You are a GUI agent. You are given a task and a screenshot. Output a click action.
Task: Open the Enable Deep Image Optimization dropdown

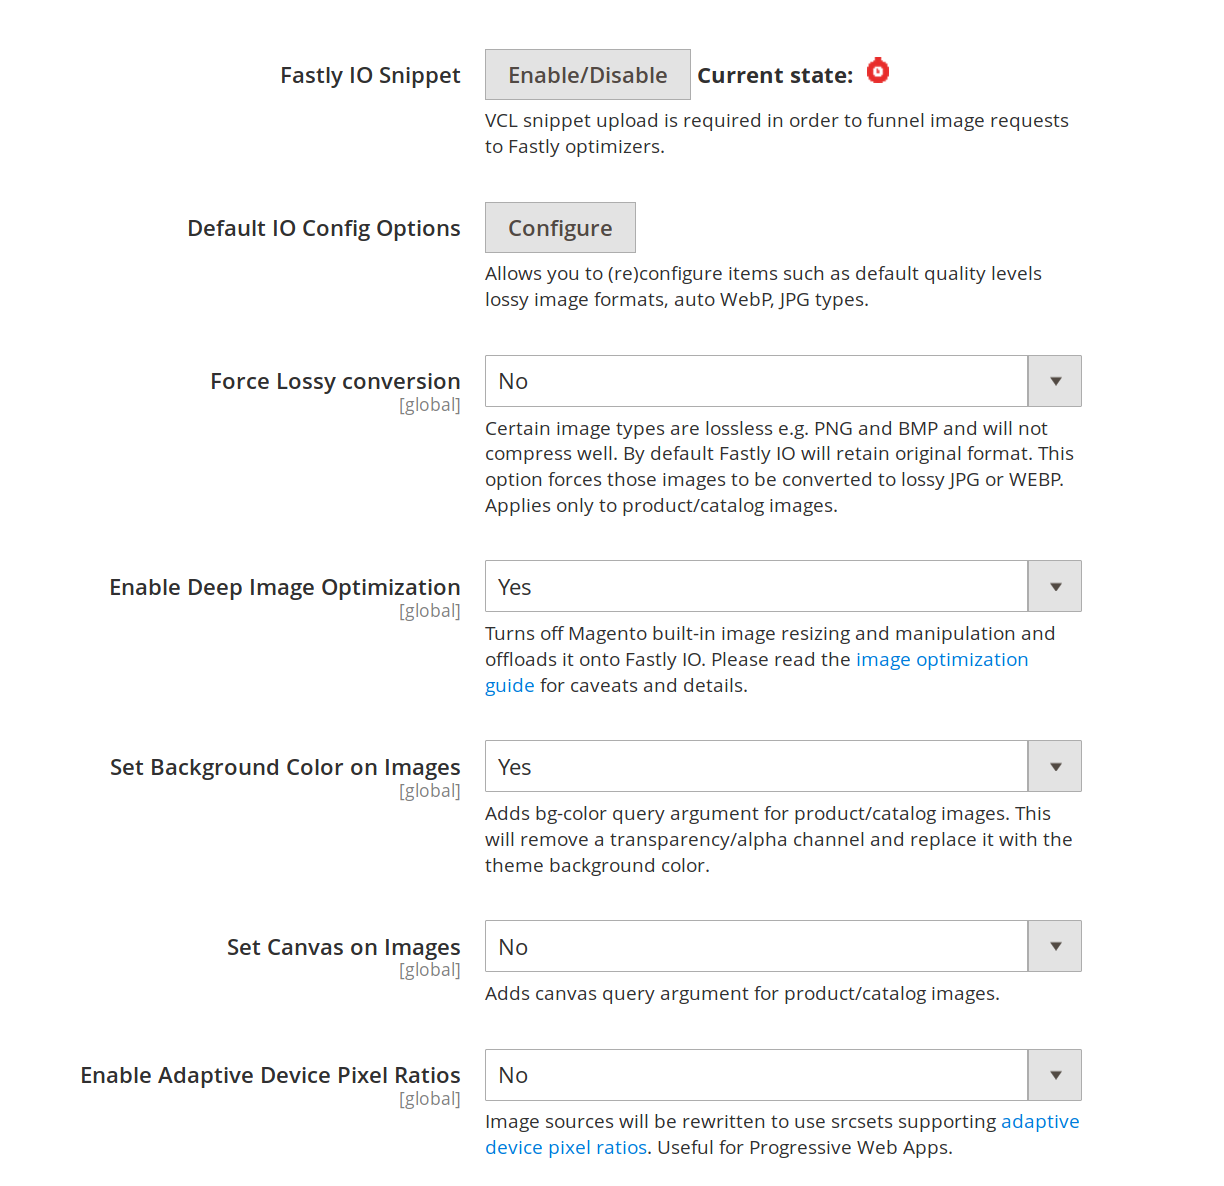(756, 587)
